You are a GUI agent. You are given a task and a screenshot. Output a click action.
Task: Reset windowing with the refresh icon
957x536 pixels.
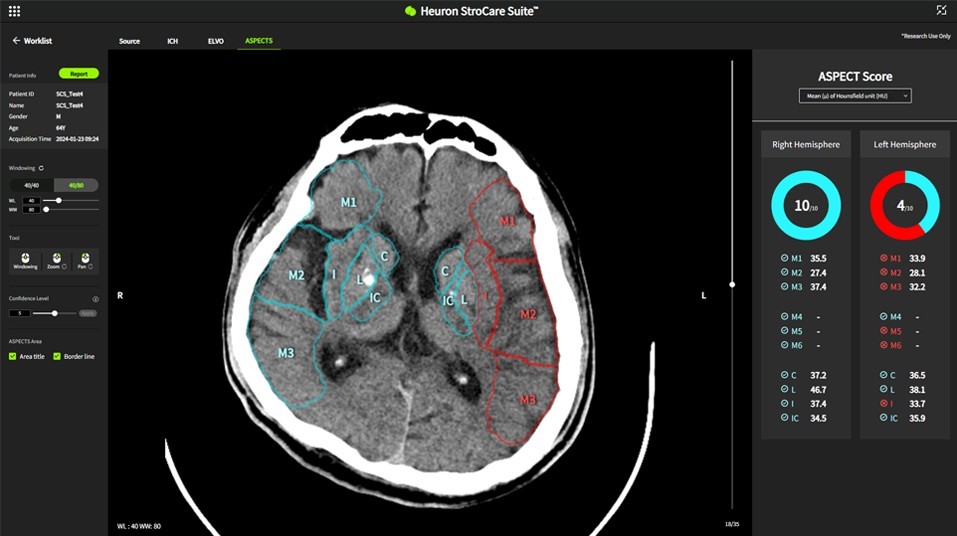click(41, 169)
